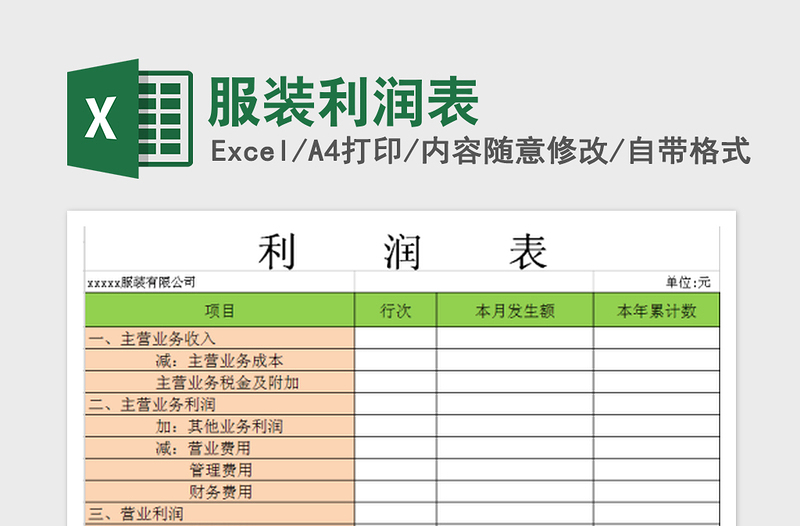The image size is (800, 526).
Task: Select the row 财务费用
Action: tap(402, 492)
